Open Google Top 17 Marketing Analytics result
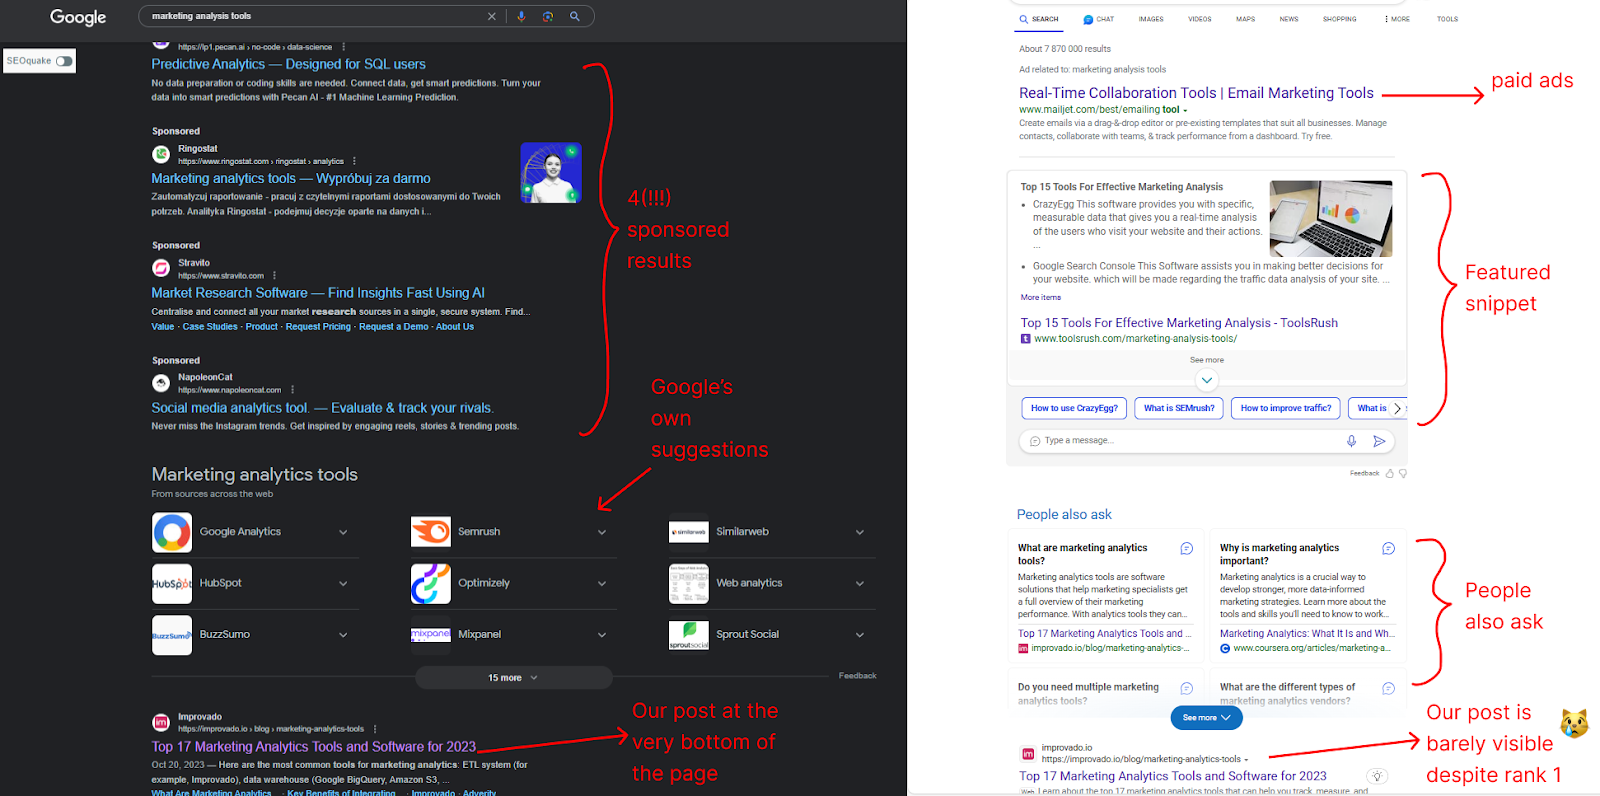Image resolution: width=1600 pixels, height=796 pixels. pyautogui.click(x=313, y=747)
